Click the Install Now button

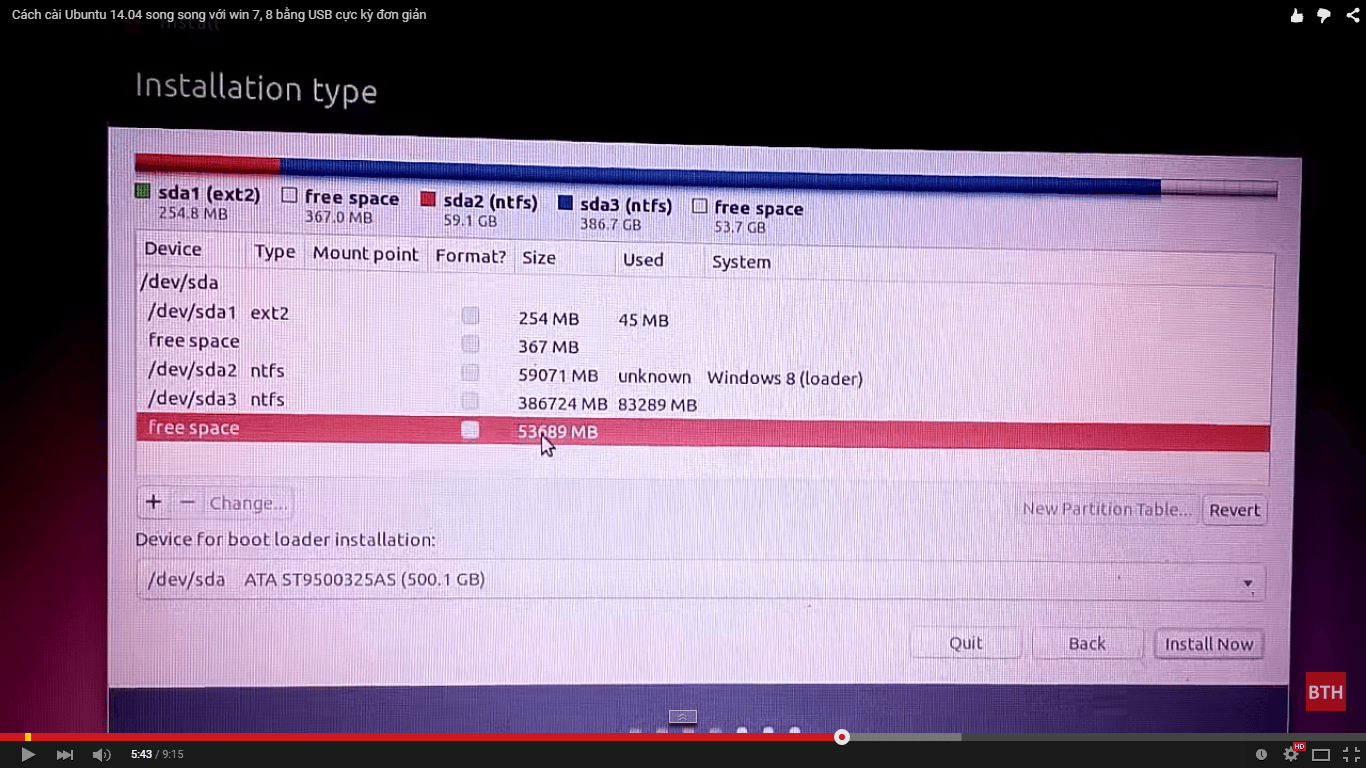1209,644
